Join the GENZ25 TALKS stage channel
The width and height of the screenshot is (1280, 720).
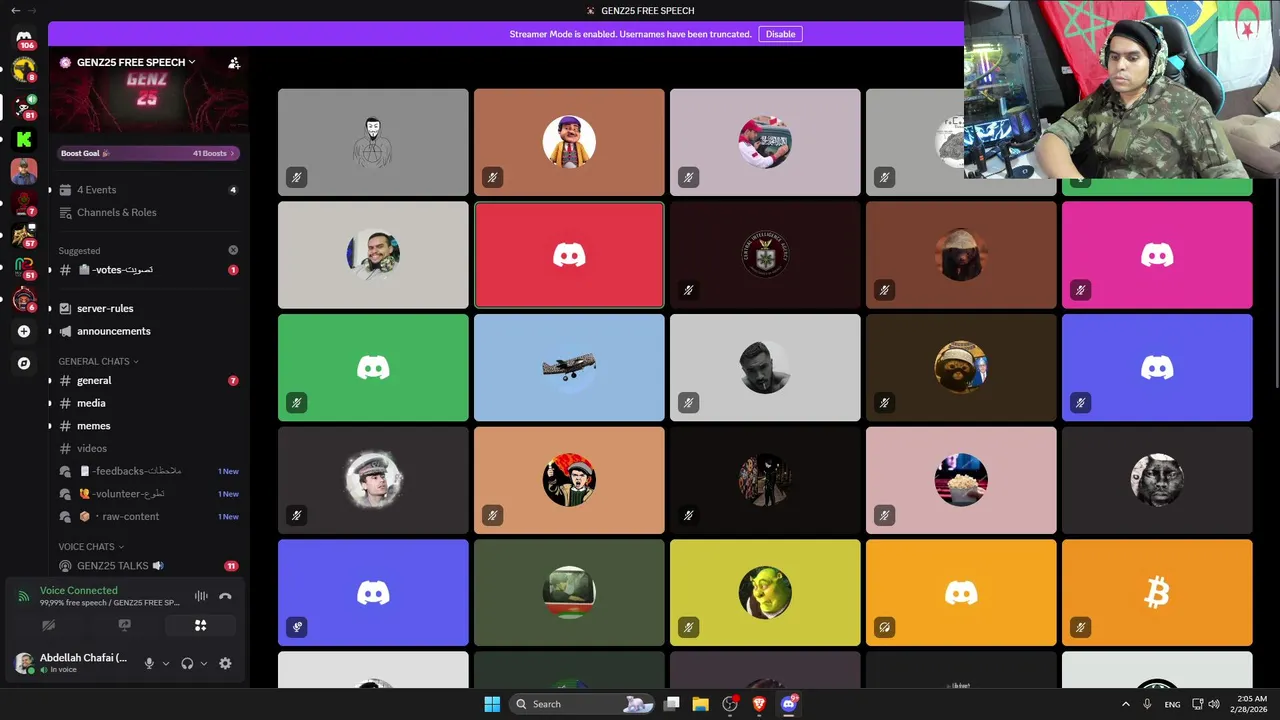148,566
